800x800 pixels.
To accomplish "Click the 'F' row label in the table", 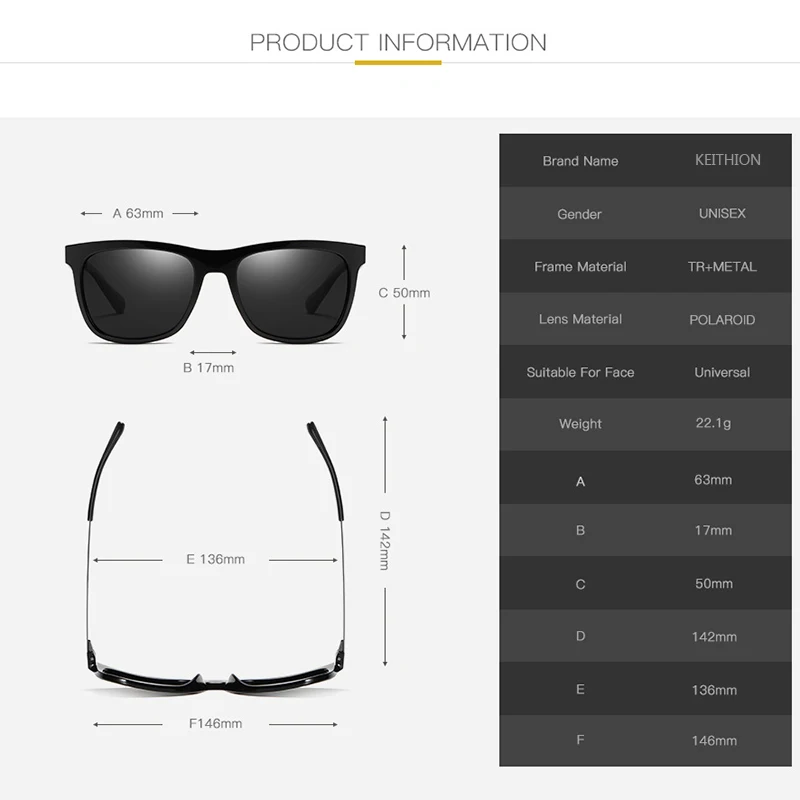I will click(x=580, y=740).
